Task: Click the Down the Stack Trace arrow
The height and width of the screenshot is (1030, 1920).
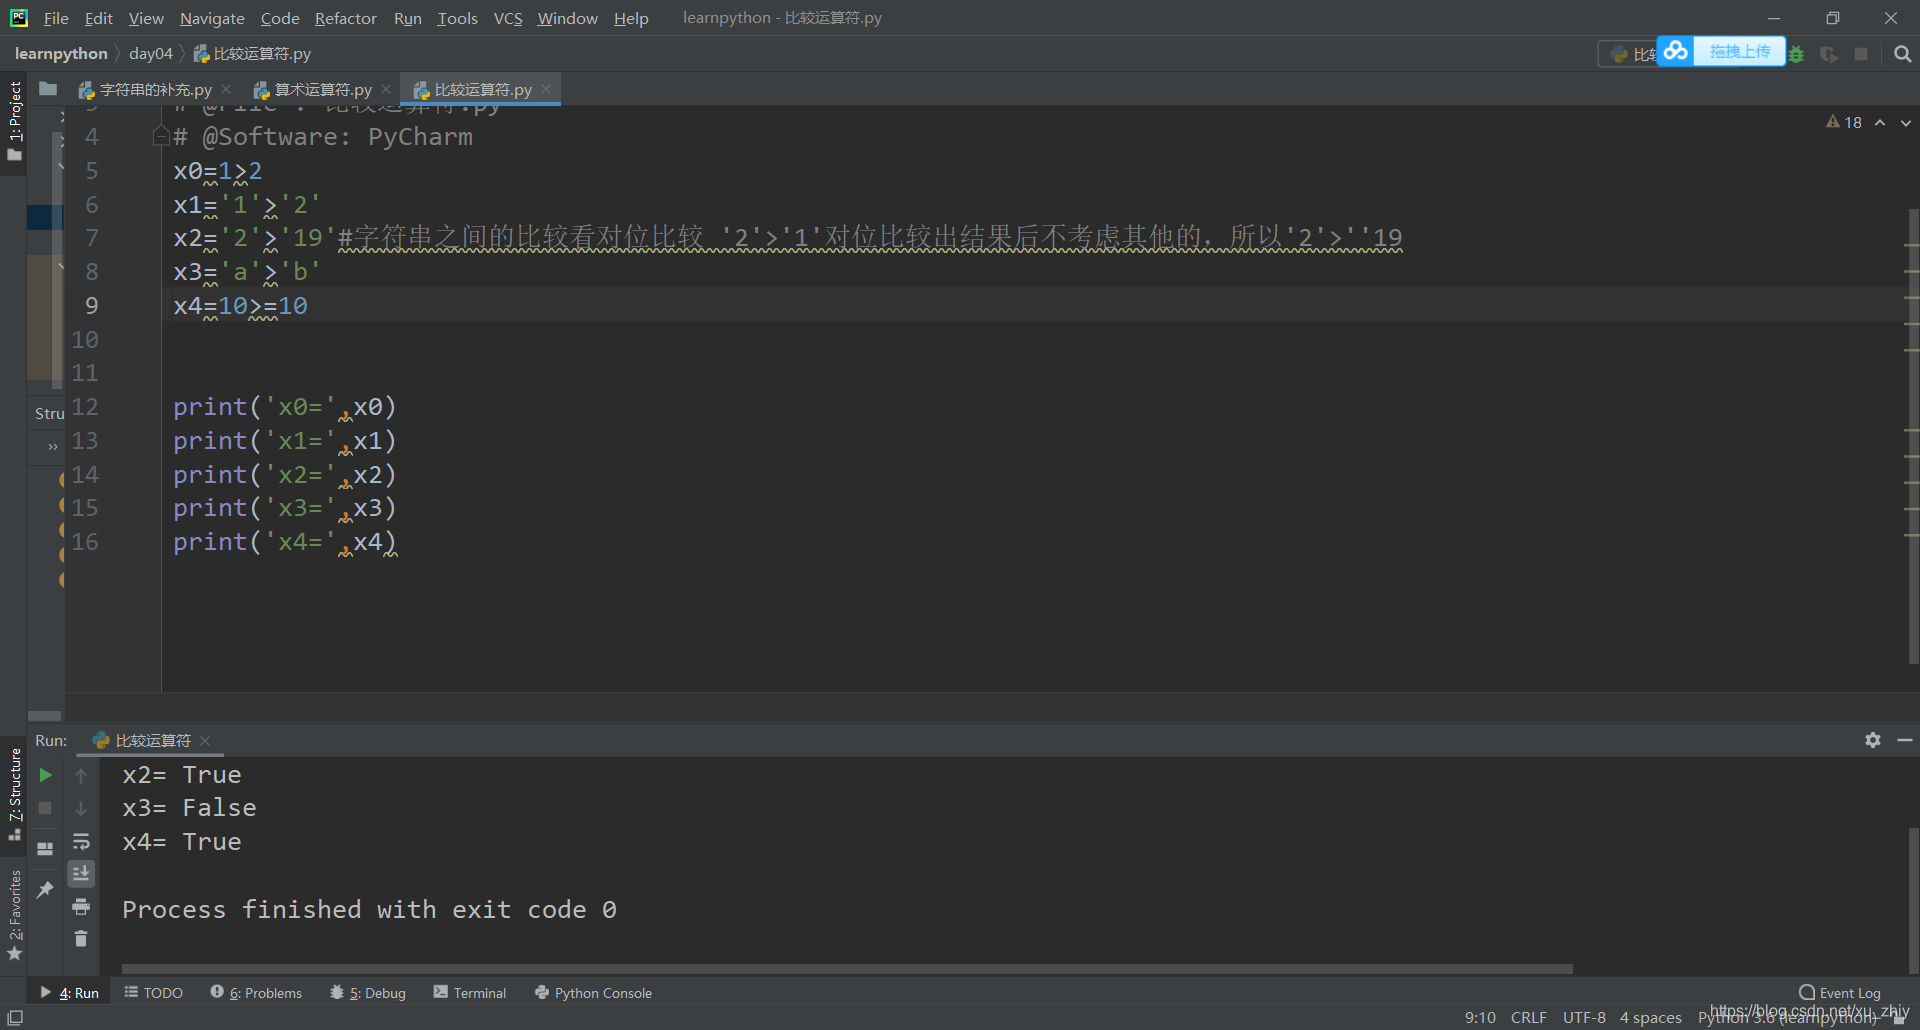Action: 81,808
